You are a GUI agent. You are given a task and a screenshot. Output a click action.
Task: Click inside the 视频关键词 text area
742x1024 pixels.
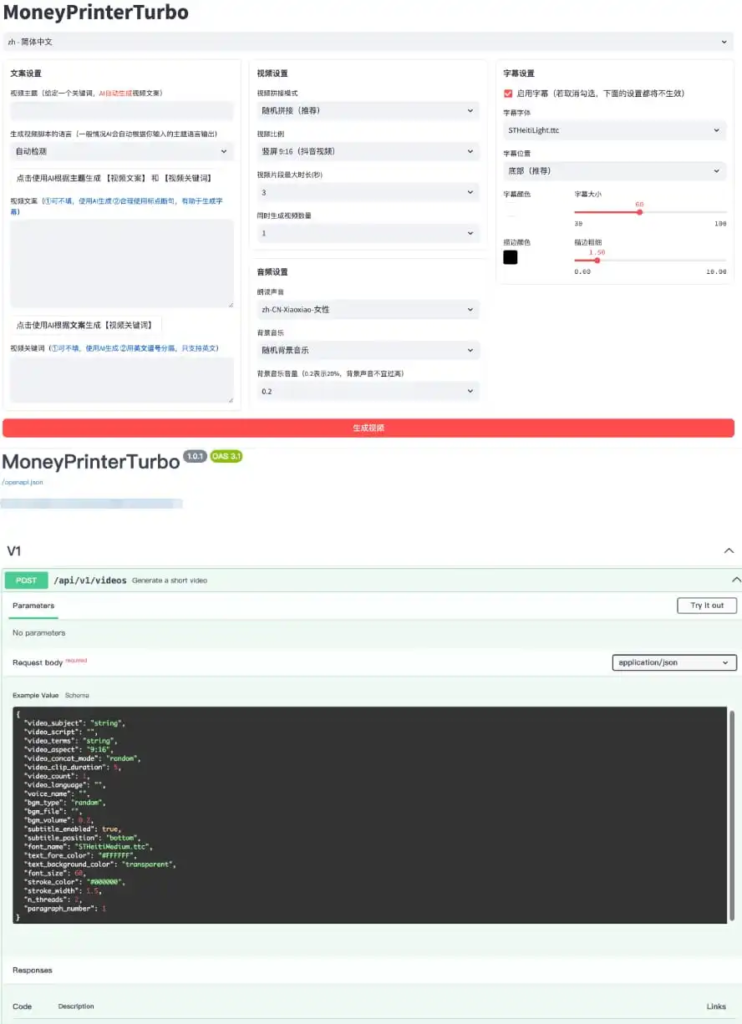coord(121,380)
